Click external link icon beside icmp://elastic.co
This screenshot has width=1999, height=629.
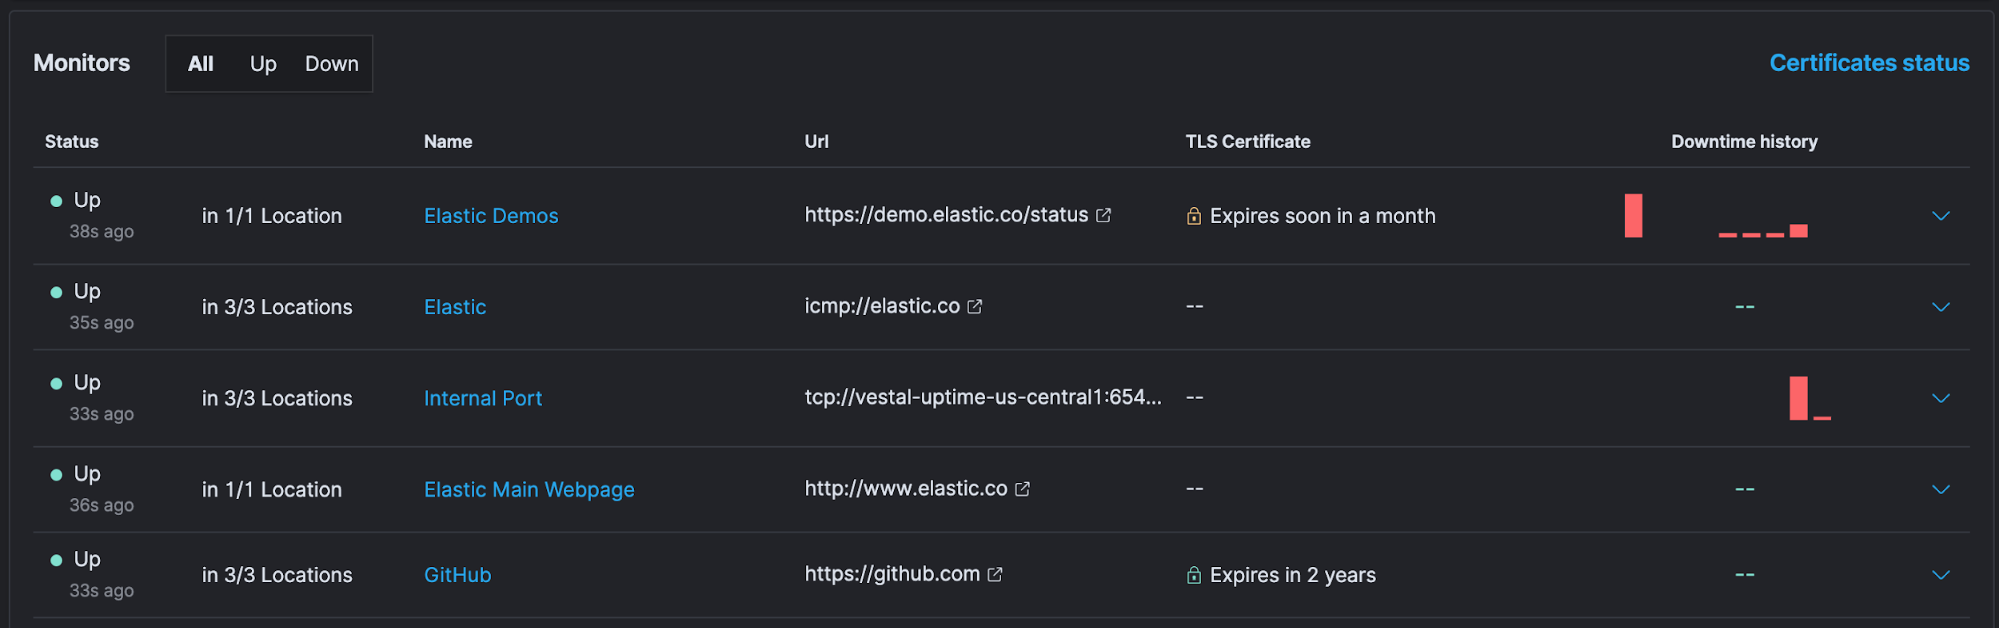pyautogui.click(x=975, y=307)
